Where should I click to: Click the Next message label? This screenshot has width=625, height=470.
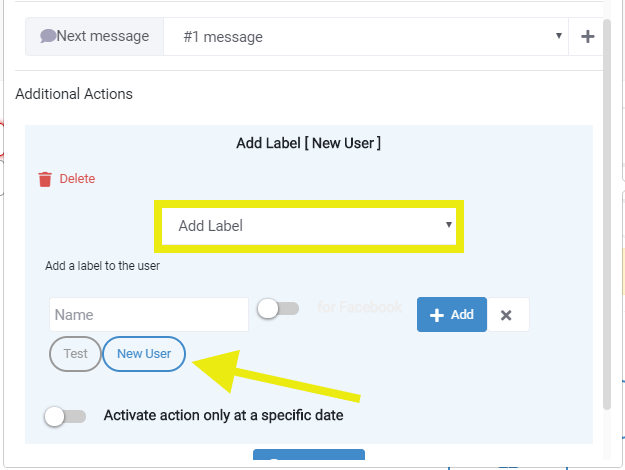click(x=103, y=36)
